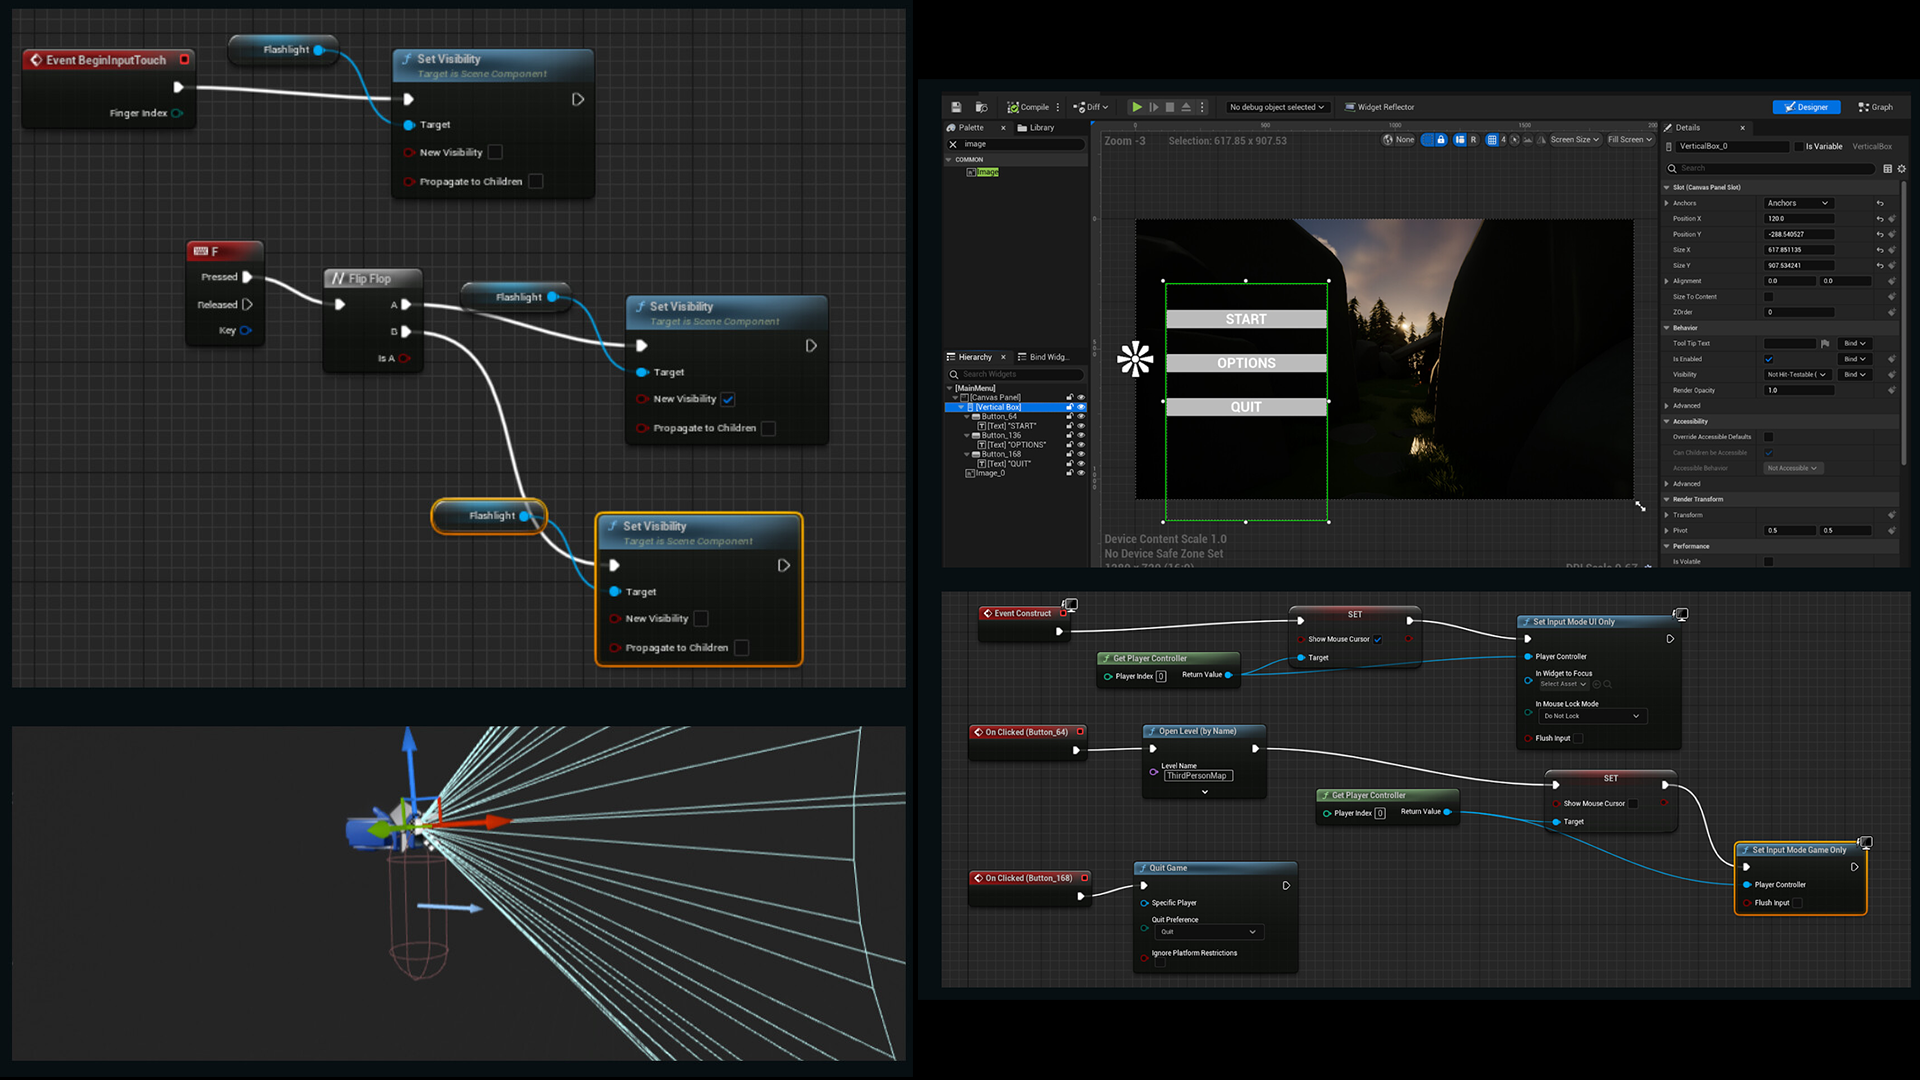Click the F key event node header
The image size is (1920, 1080).
click(225, 251)
